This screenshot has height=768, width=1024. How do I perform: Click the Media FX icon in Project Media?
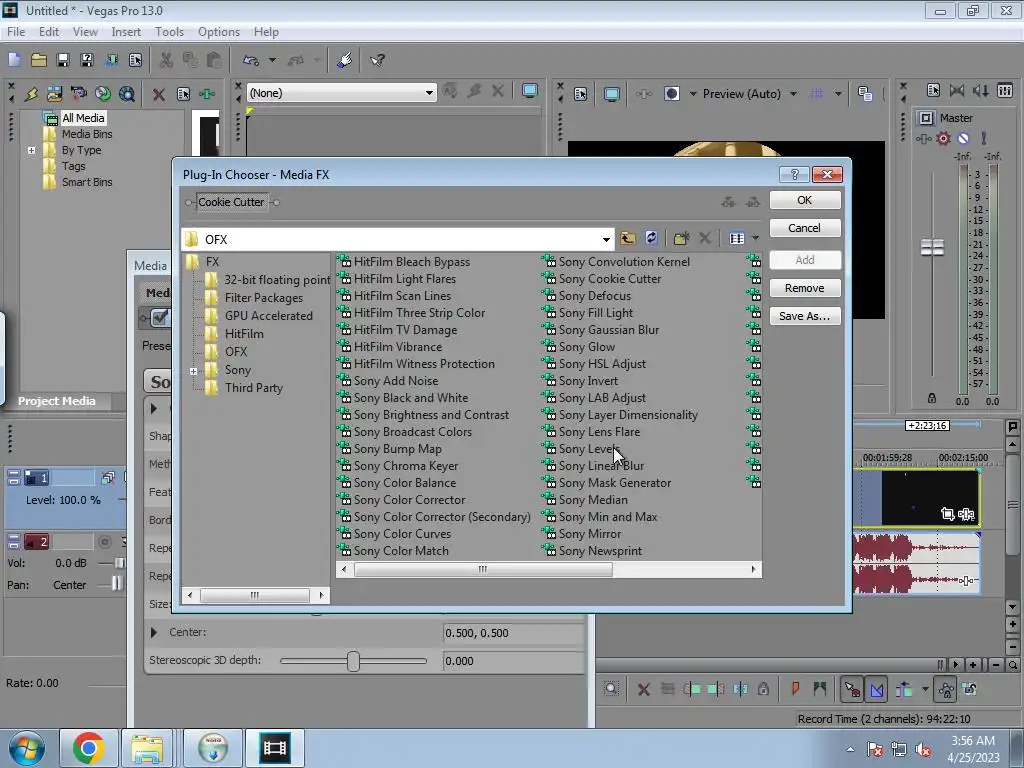pos(207,94)
